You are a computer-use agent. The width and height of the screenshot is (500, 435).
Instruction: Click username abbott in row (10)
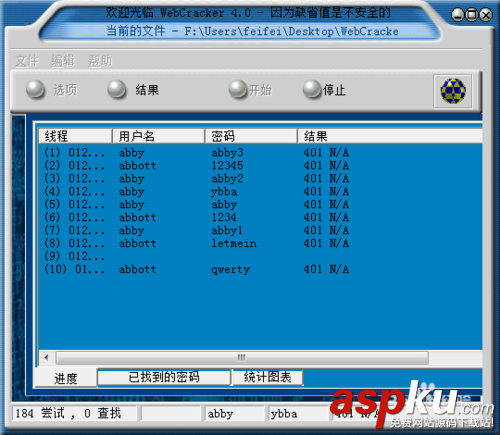click(x=137, y=269)
